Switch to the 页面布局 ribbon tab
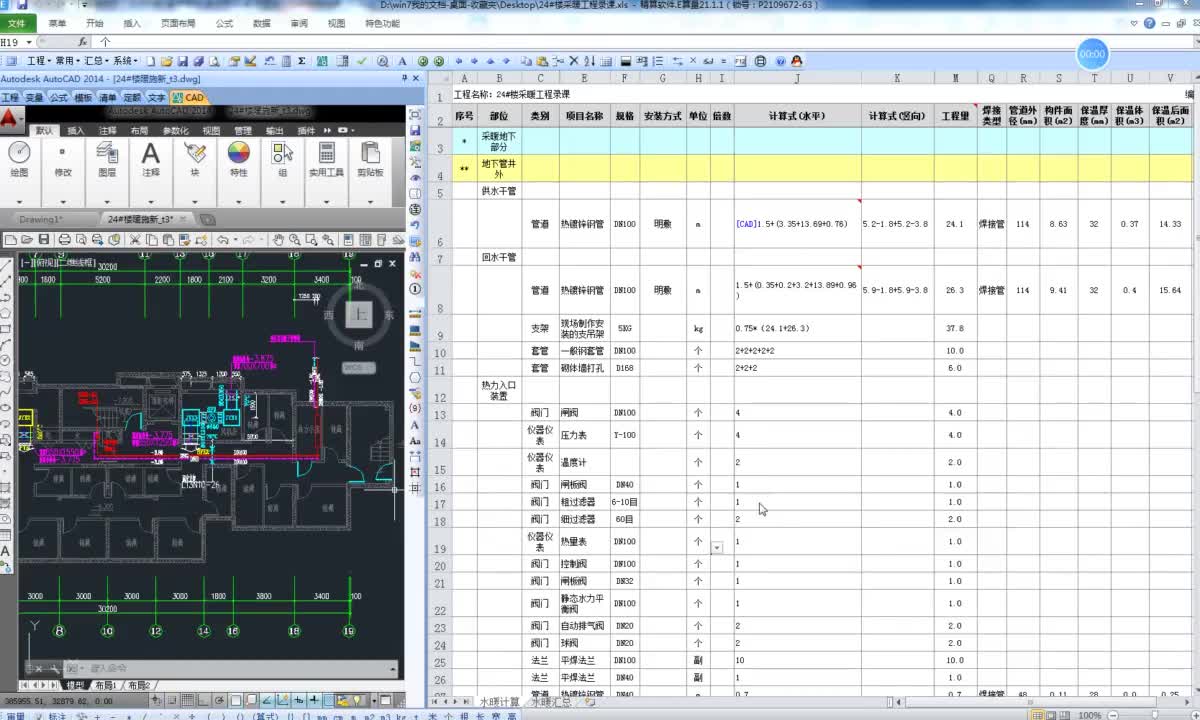This screenshot has height=720, width=1200. coord(177,23)
